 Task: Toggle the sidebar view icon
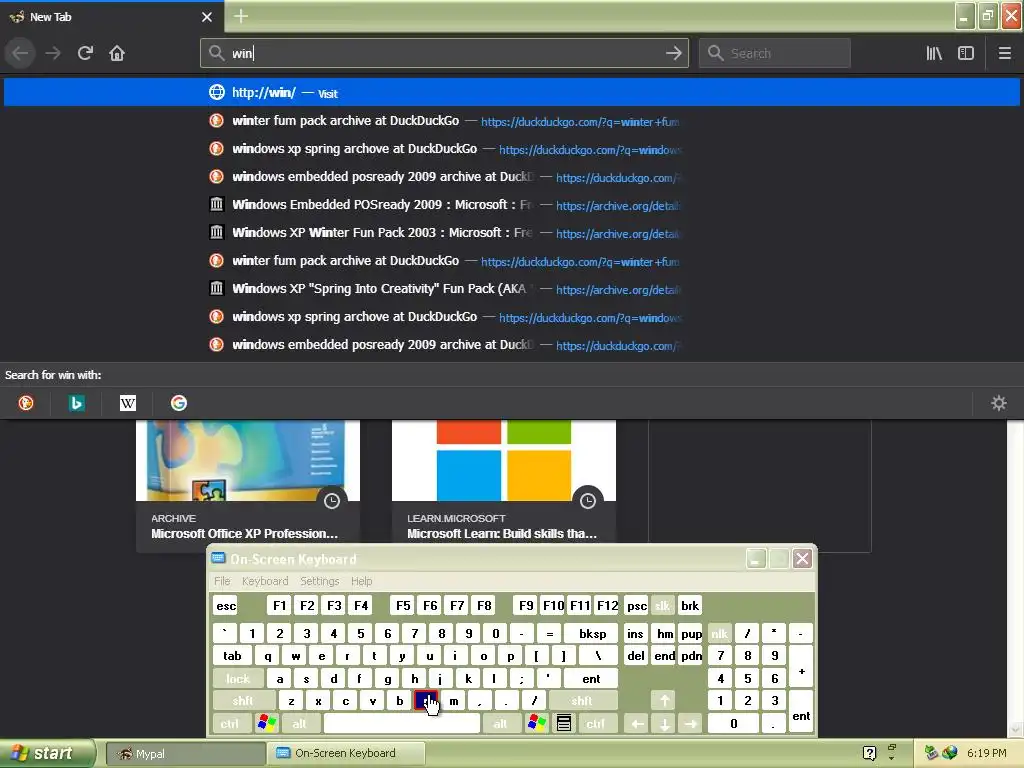pyautogui.click(x=965, y=53)
